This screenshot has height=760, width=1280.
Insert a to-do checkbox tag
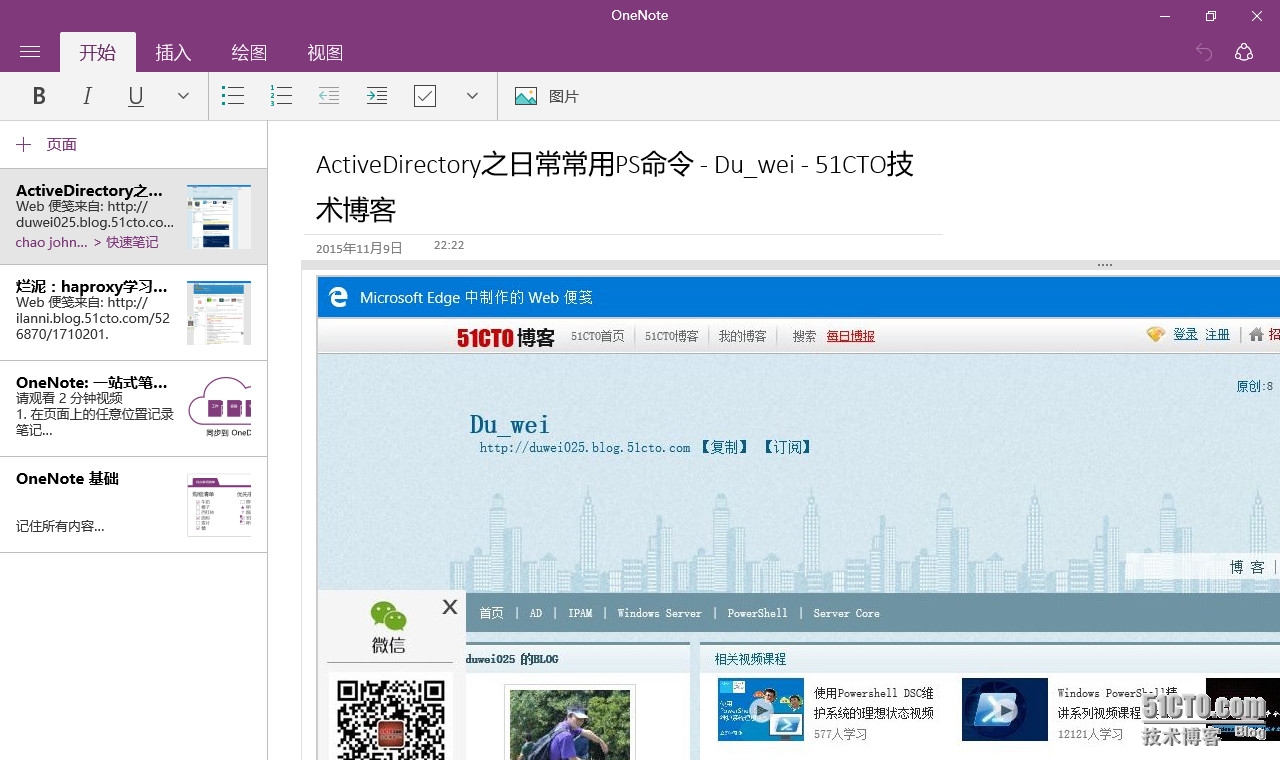pos(425,96)
